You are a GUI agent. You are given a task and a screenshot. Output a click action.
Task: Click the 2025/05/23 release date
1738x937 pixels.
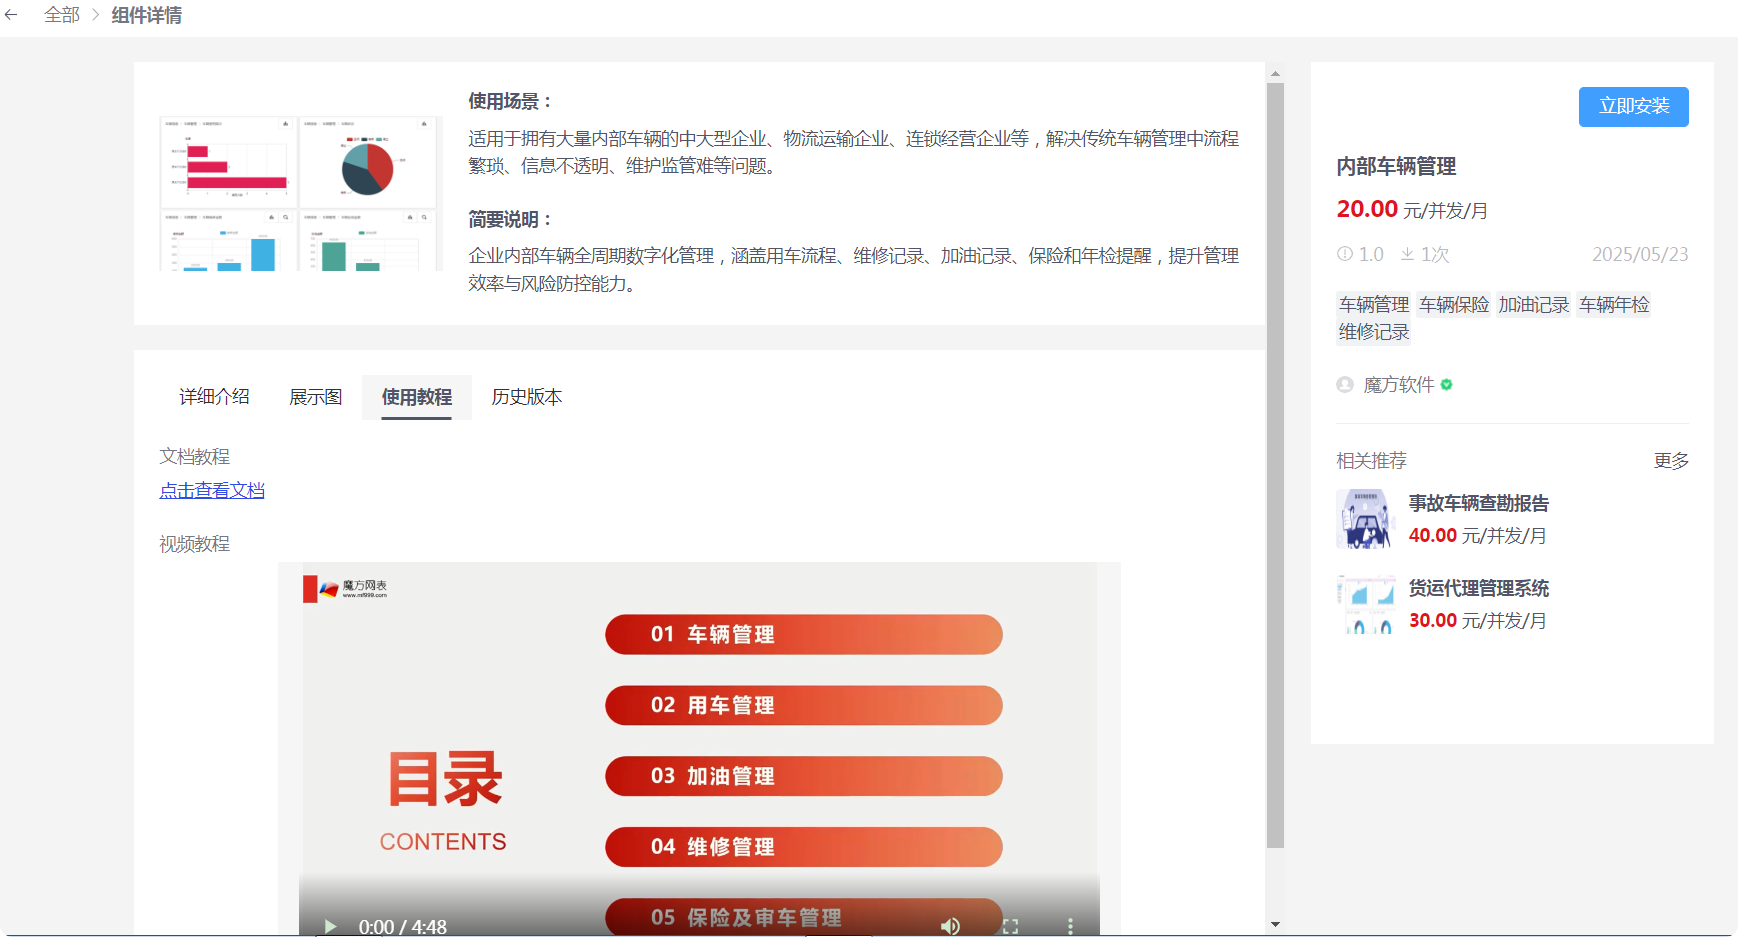pyautogui.click(x=1640, y=254)
